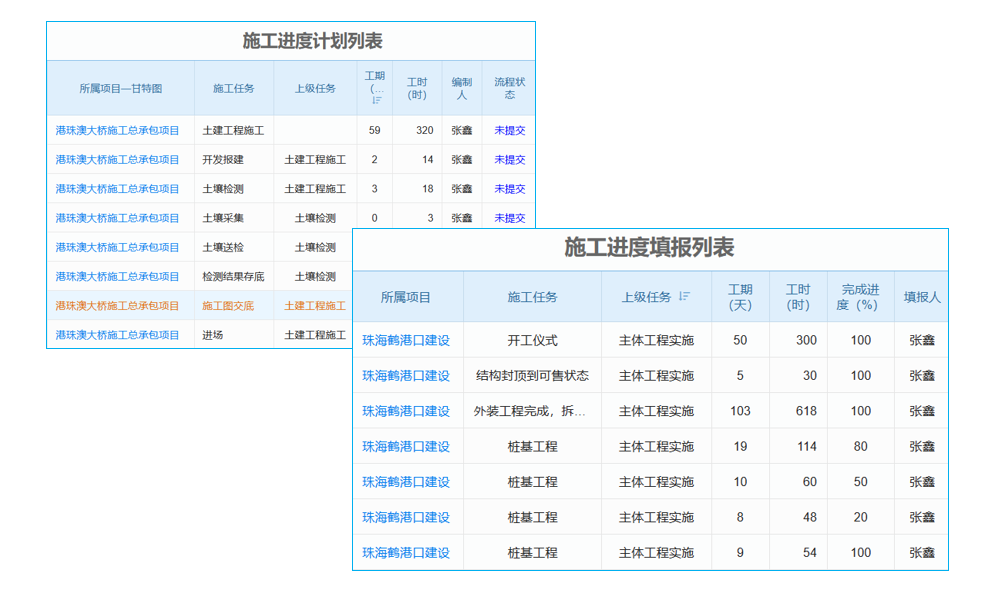
Task: Sort the 工期(天) column in the 填报列表
Action: pos(740,296)
